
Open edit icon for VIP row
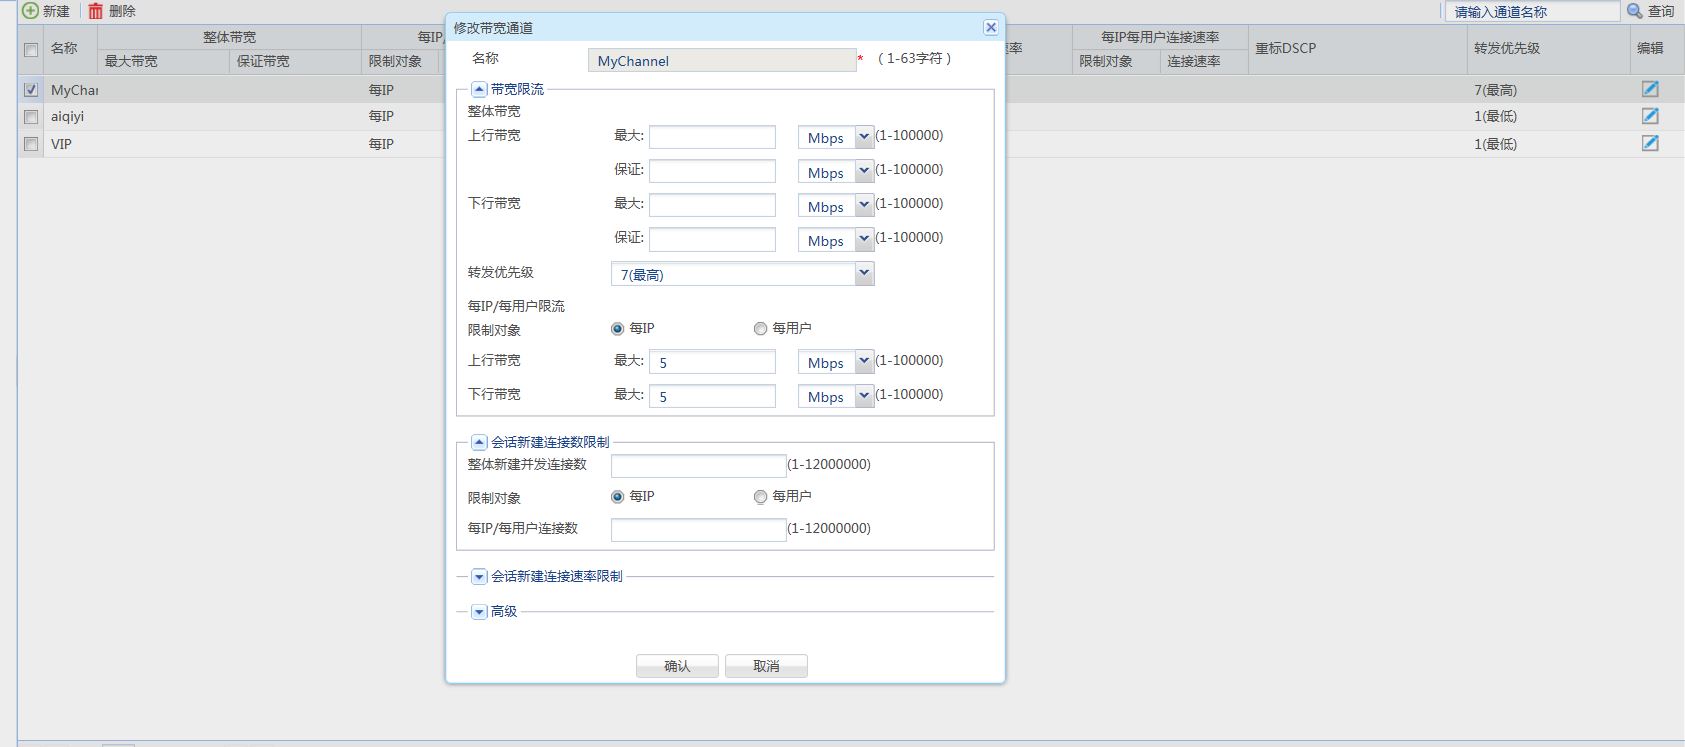pyautogui.click(x=1650, y=143)
